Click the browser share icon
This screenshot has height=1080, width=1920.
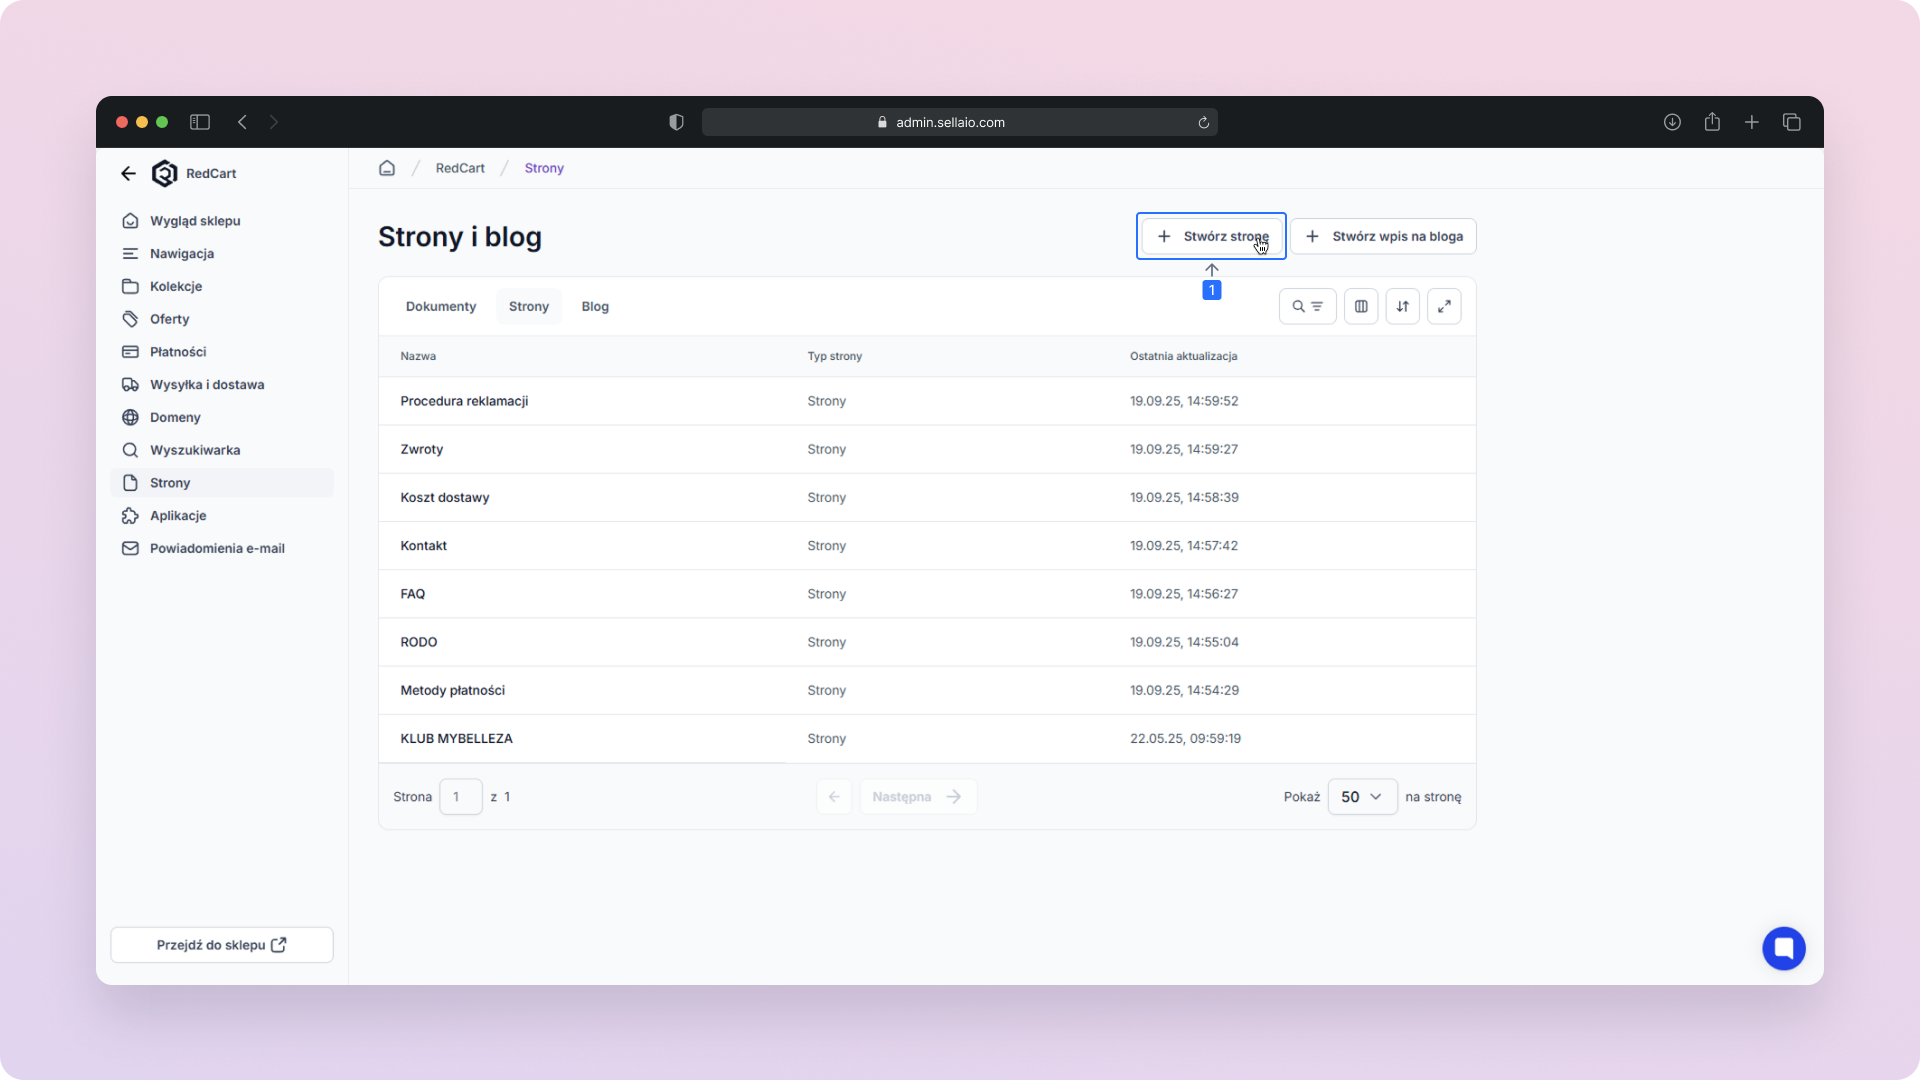pyautogui.click(x=1712, y=122)
